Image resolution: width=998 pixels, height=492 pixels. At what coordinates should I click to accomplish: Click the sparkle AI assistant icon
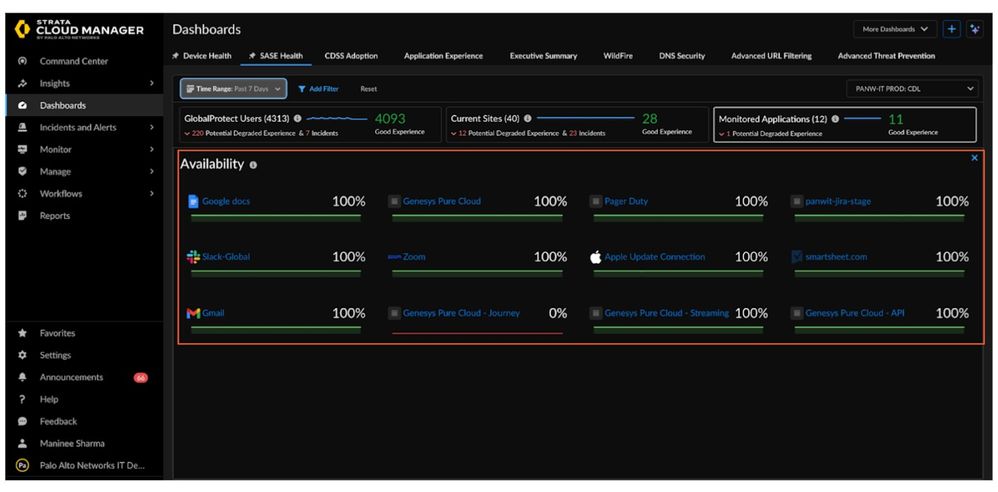(974, 29)
